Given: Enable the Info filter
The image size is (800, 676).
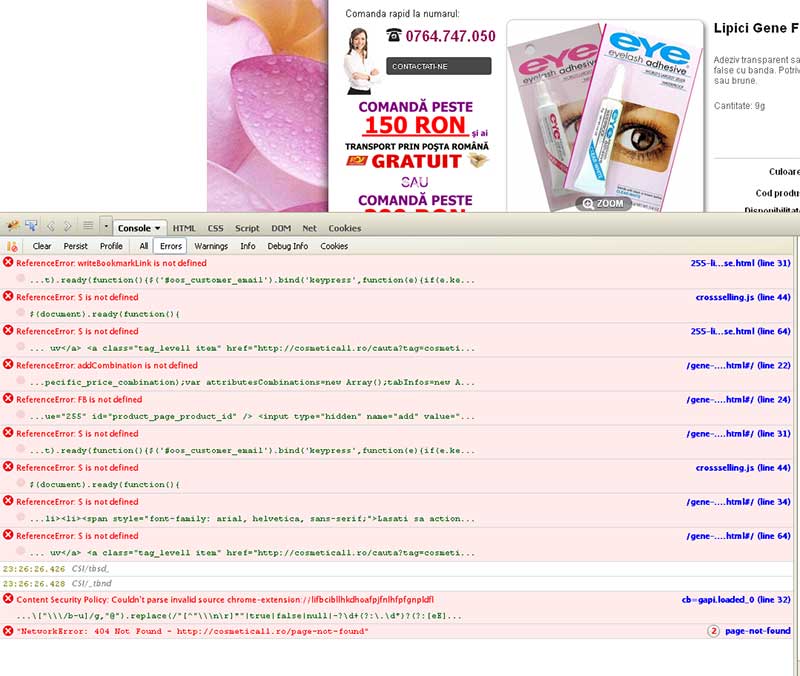Looking at the screenshot, I should click(x=248, y=246).
